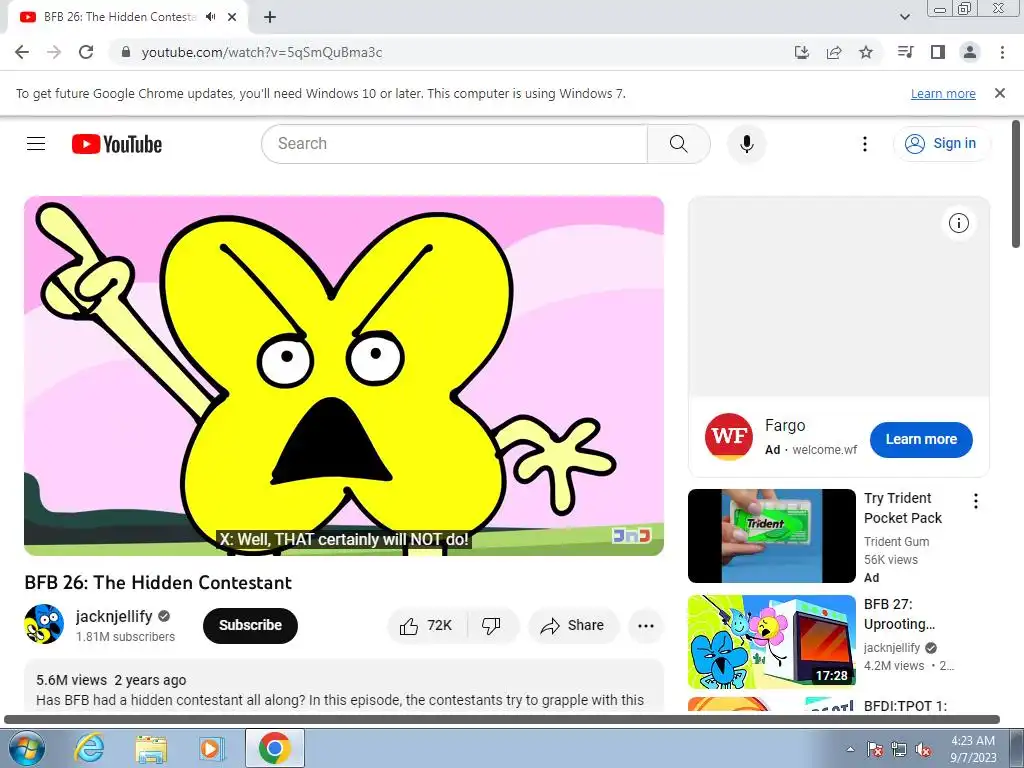Toggle Chrome side panel
Image resolution: width=1024 pixels, height=768 pixels.
pyautogui.click(x=938, y=52)
